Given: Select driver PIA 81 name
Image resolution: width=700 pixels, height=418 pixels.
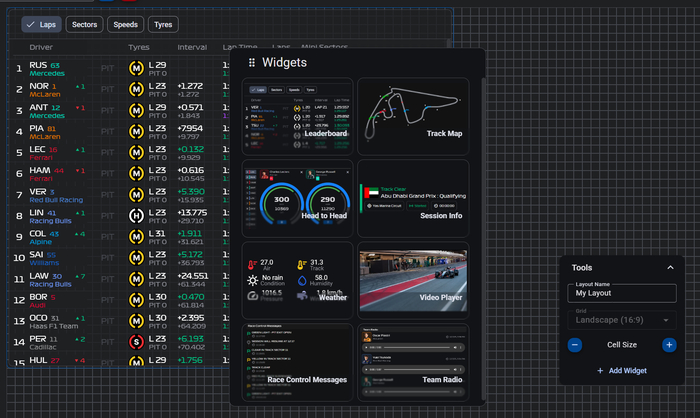Looking at the screenshot, I should pyautogui.click(x=42, y=128).
